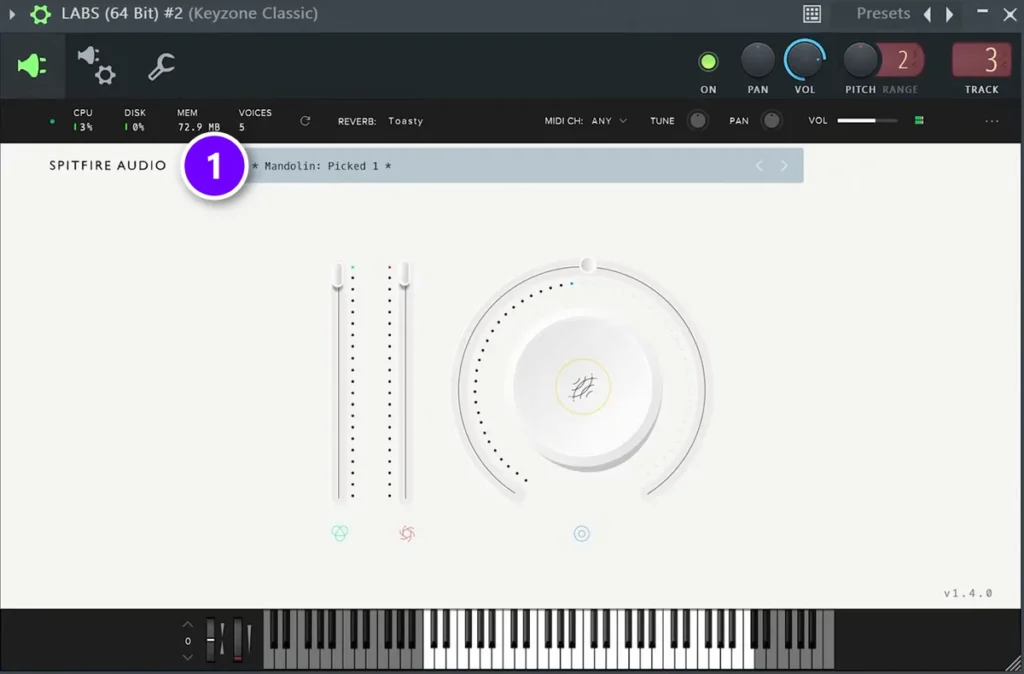The height and width of the screenshot is (674, 1024).
Task: Click the big central knob
Action: [x=586, y=392]
